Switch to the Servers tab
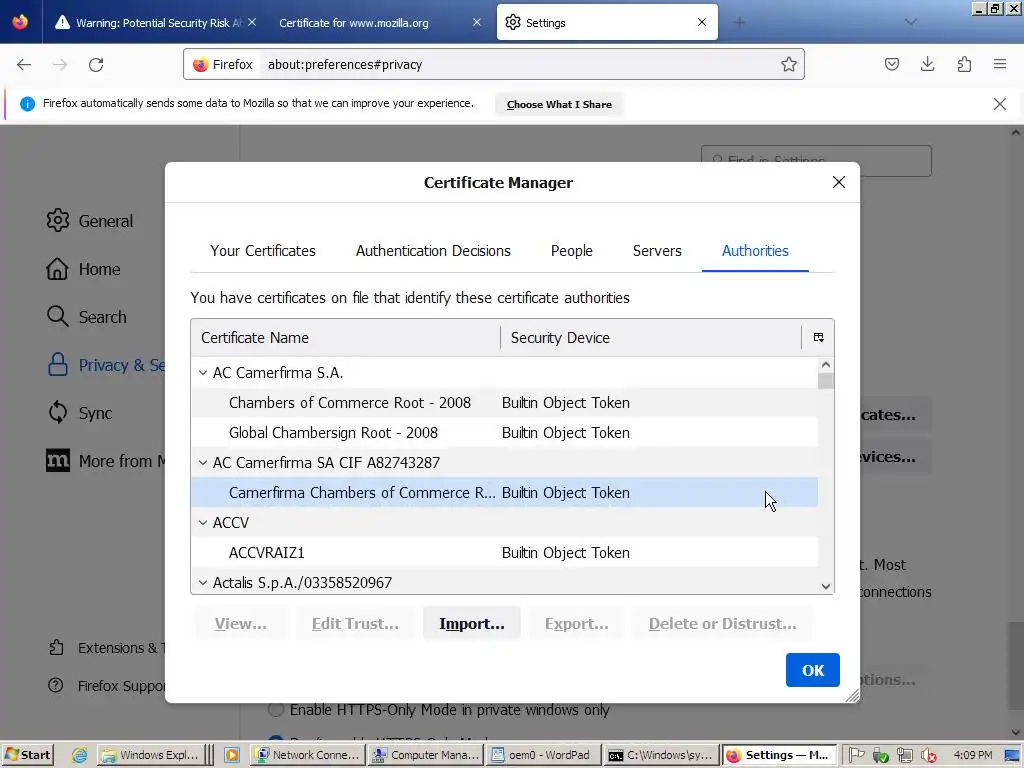1024x768 pixels. pyautogui.click(x=657, y=251)
